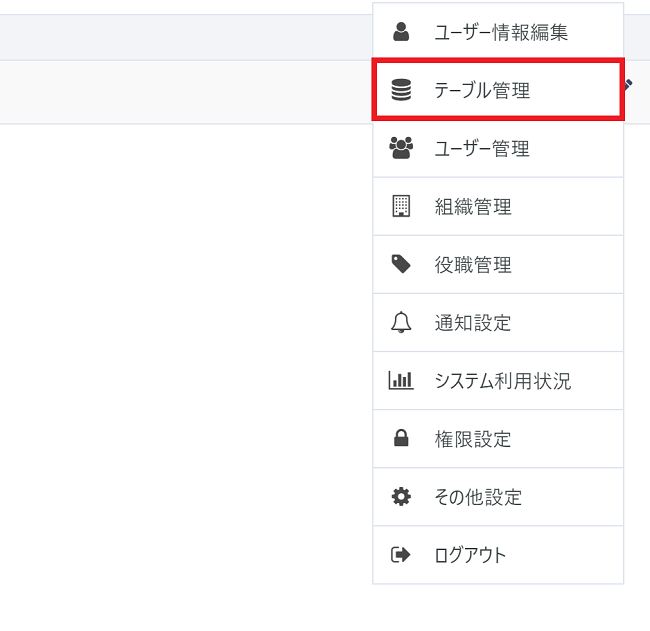Click the group users icon for ユーザー管理
This screenshot has width=650, height=631.
tap(401, 149)
